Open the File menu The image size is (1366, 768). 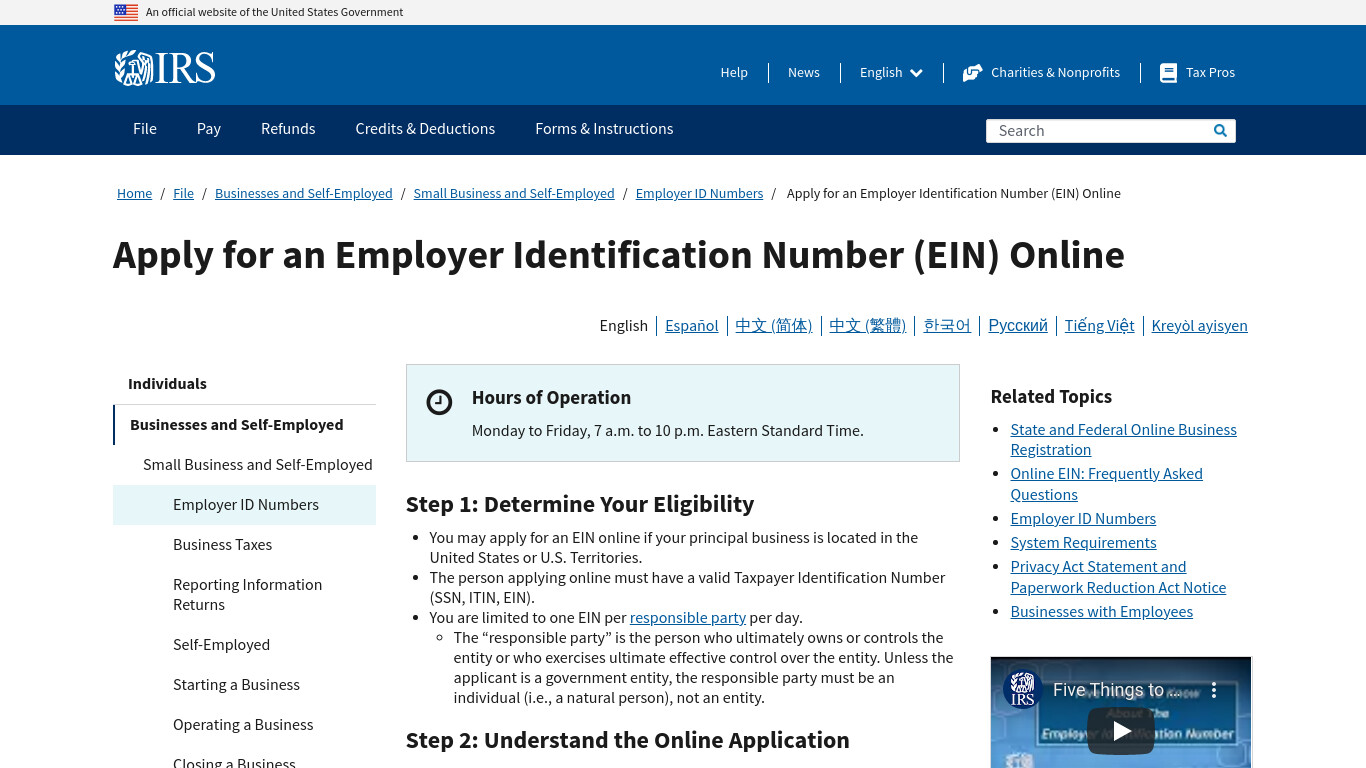[x=145, y=129]
